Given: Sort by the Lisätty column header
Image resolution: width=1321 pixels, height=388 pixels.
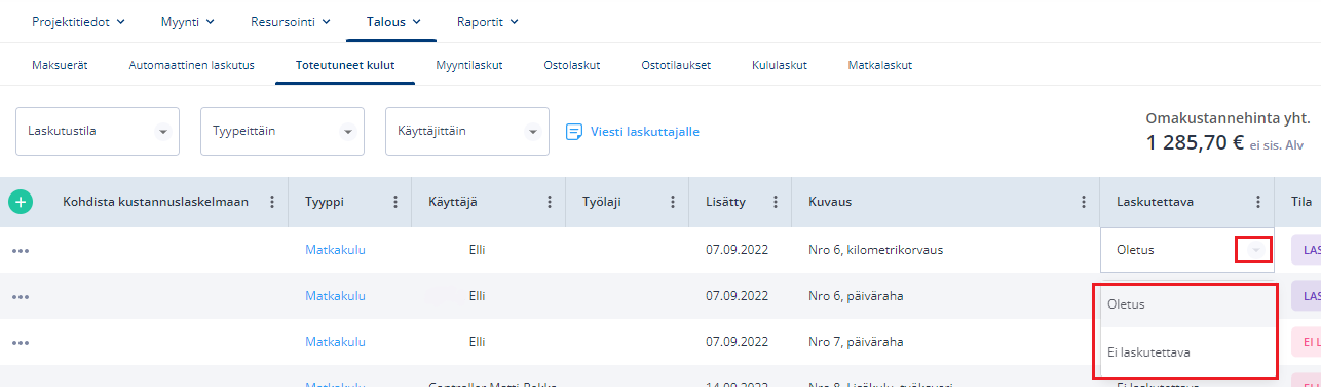Looking at the screenshot, I should click(x=726, y=202).
